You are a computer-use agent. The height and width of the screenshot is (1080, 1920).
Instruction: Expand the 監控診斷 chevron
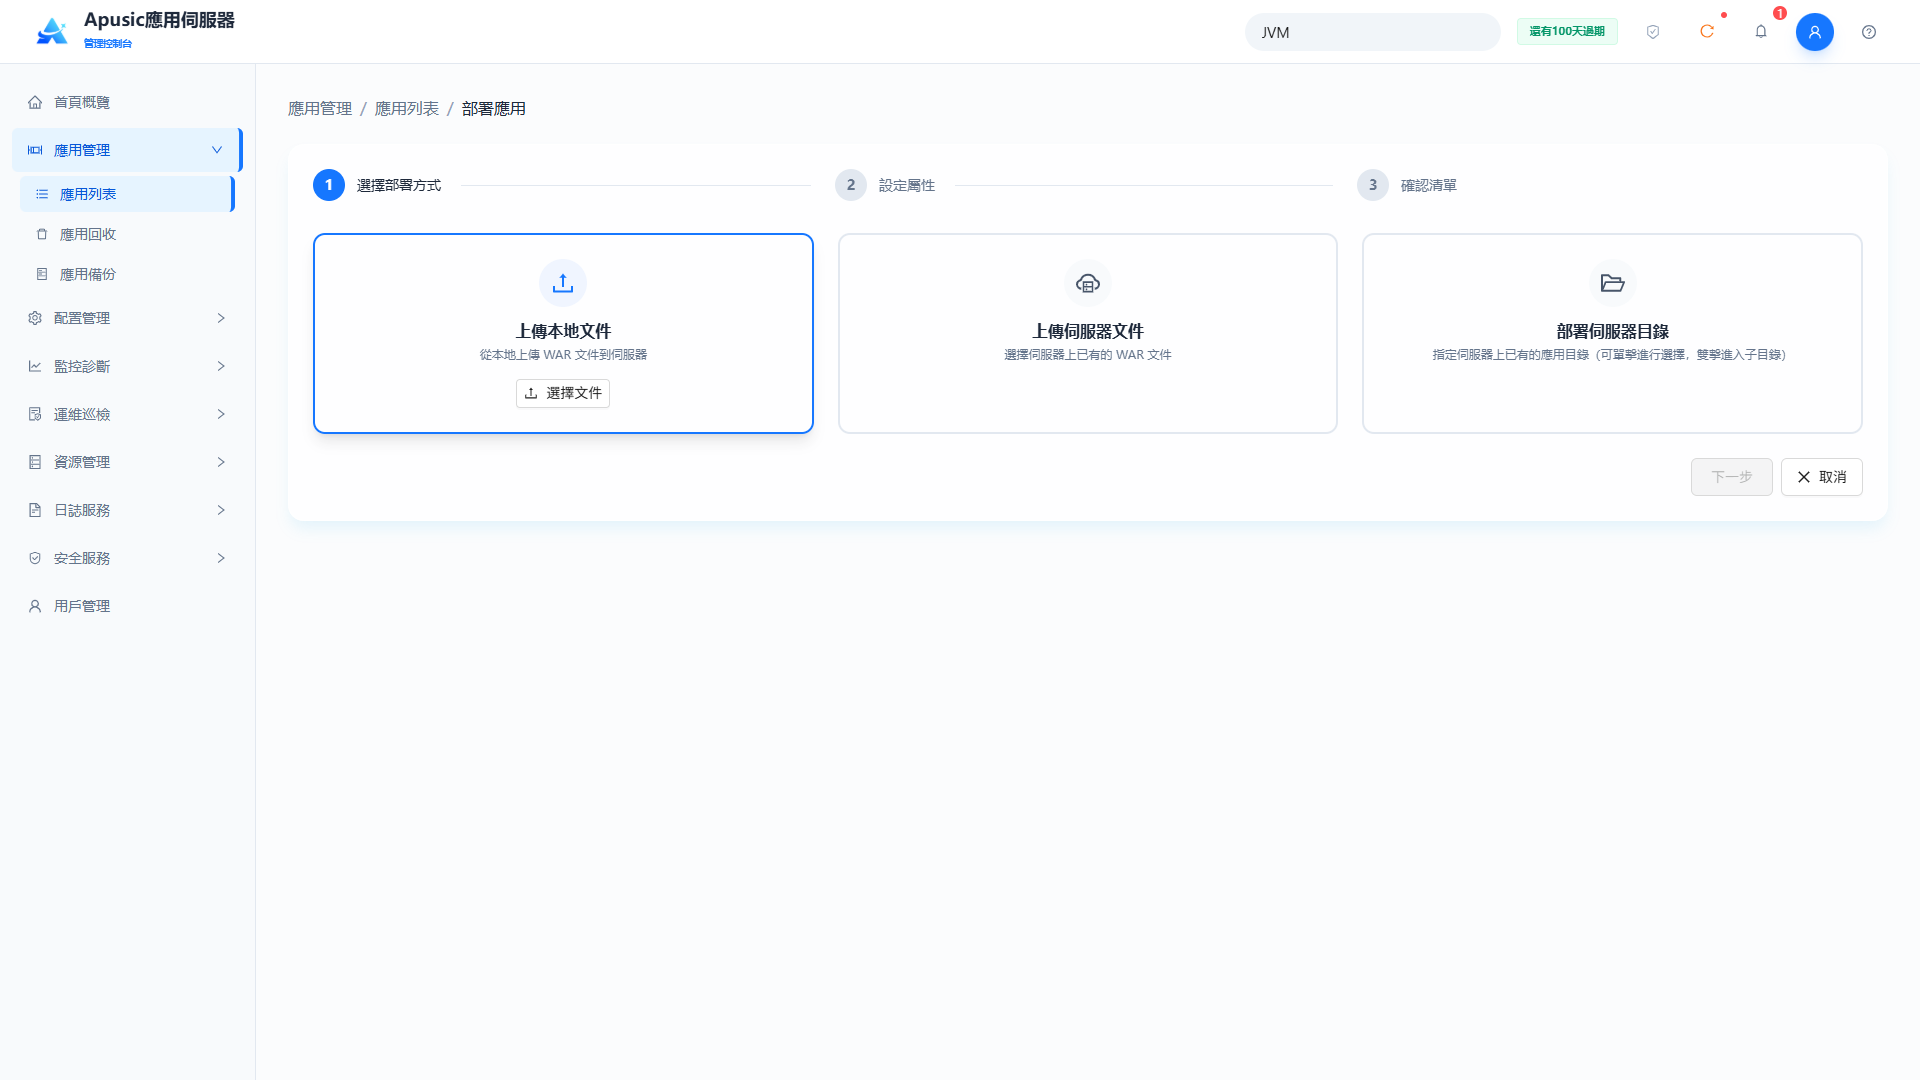tap(221, 366)
